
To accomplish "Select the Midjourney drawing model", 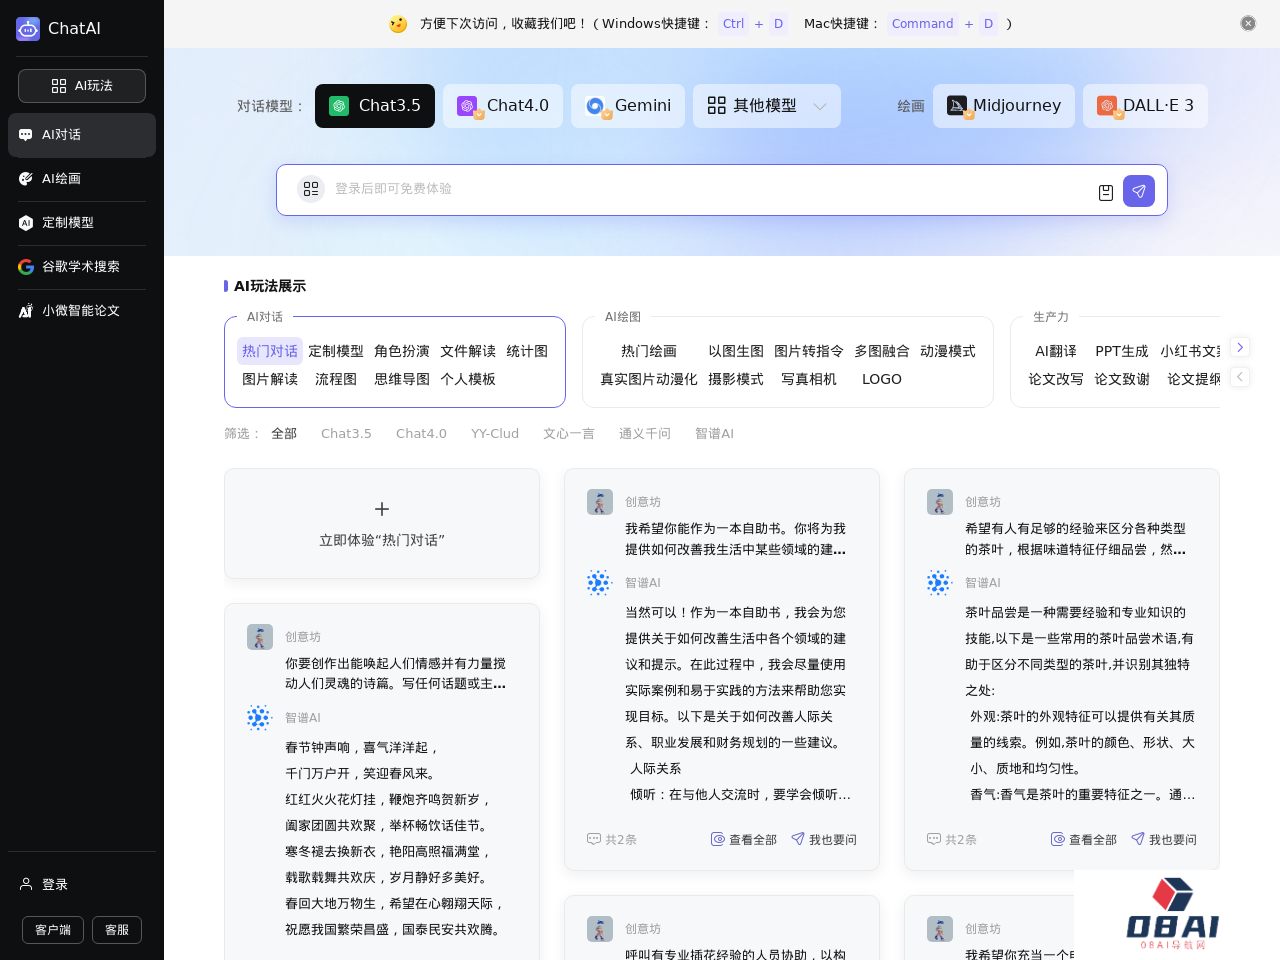I will 1003,106.
